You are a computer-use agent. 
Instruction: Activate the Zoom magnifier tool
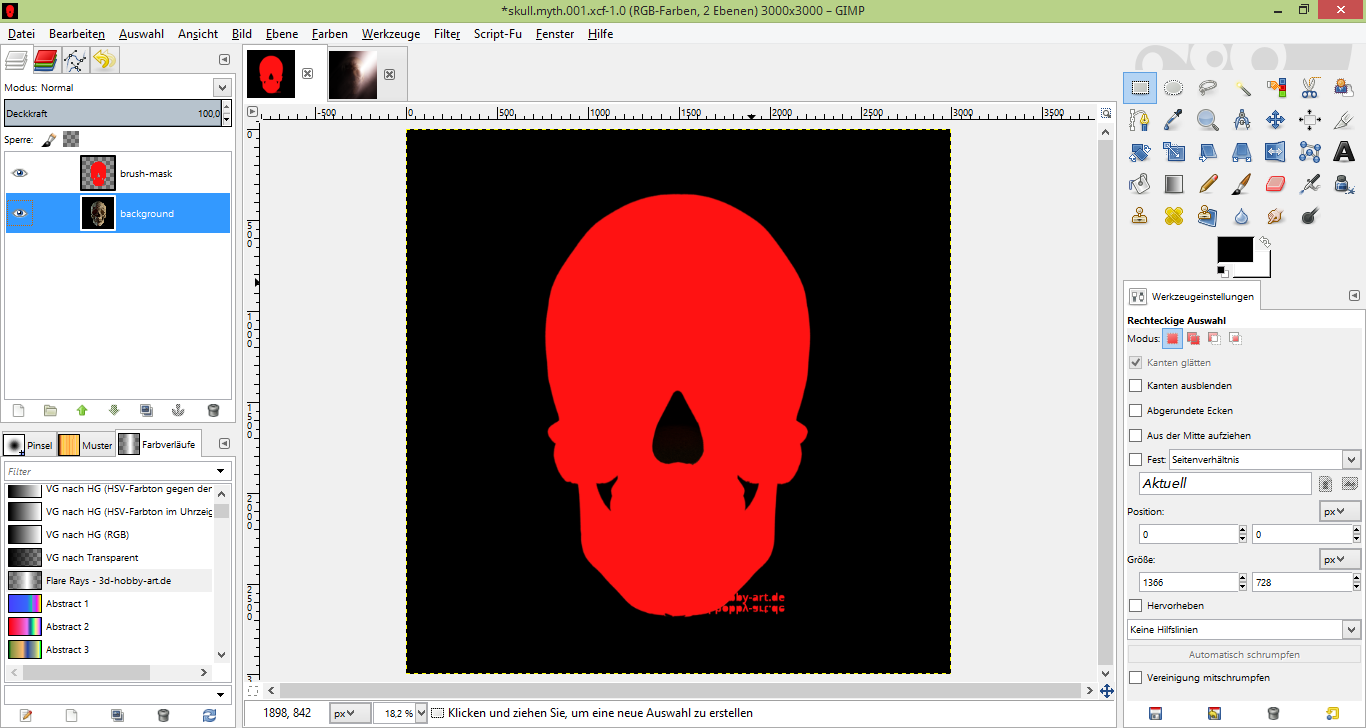coord(1208,120)
